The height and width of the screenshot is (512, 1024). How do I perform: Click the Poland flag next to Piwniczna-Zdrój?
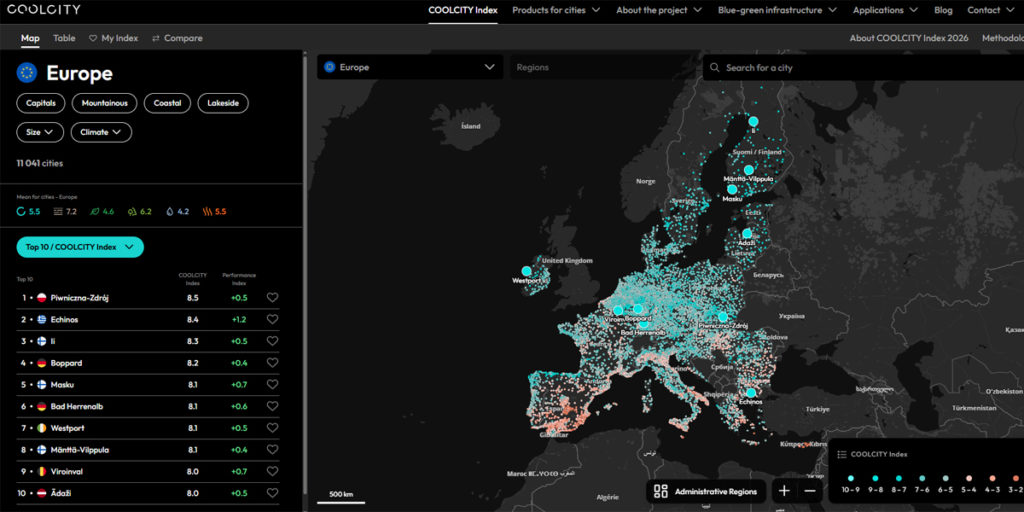42,298
